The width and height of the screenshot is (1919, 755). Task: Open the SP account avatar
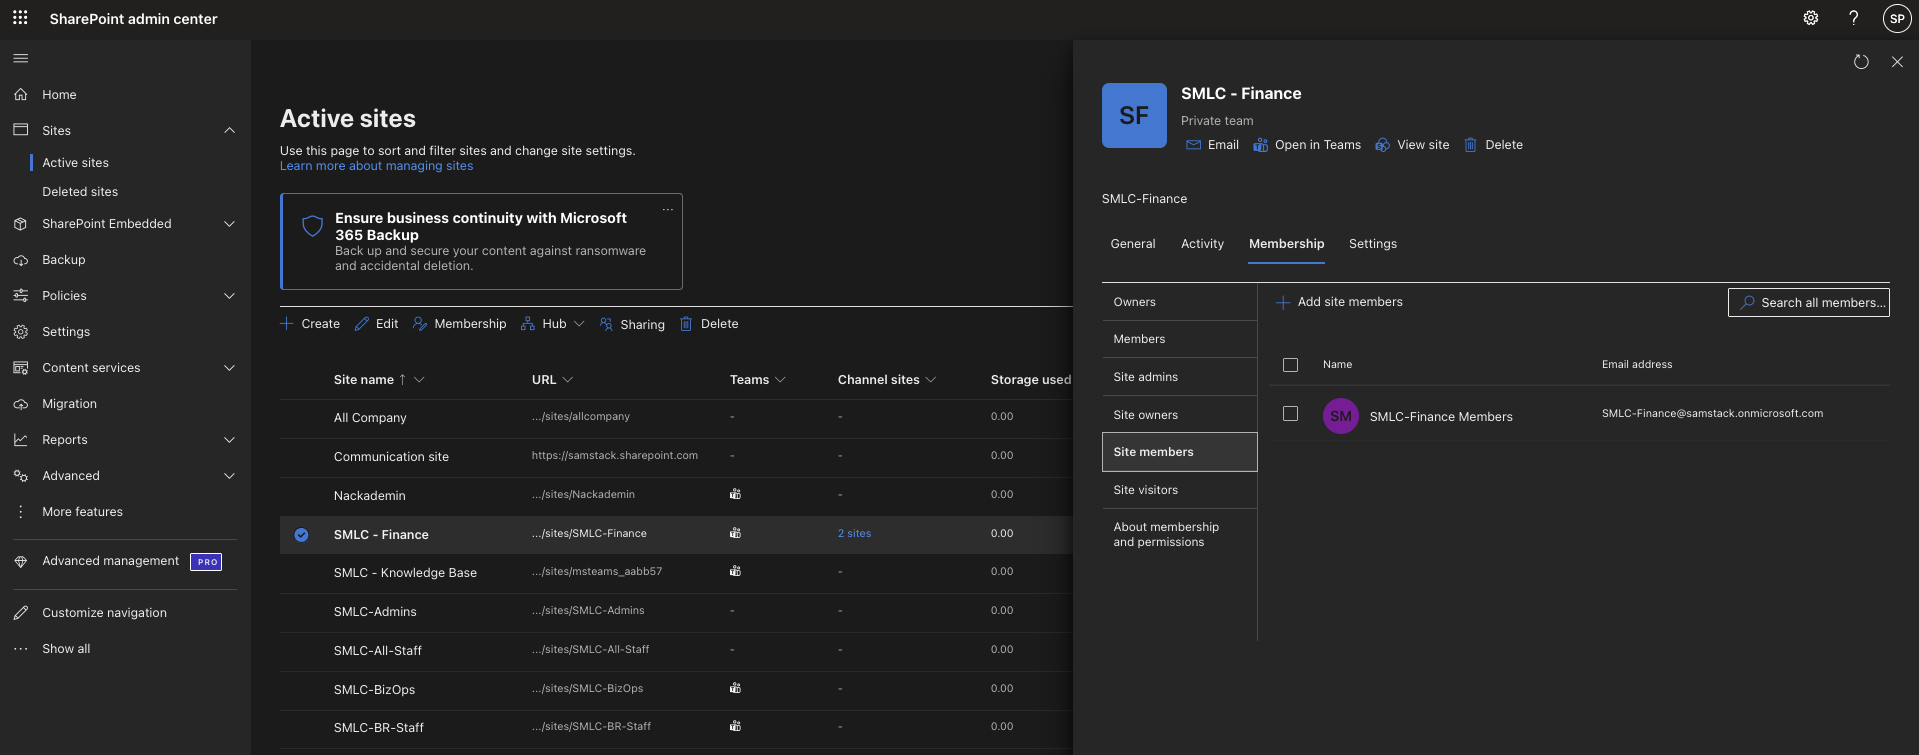(1897, 18)
